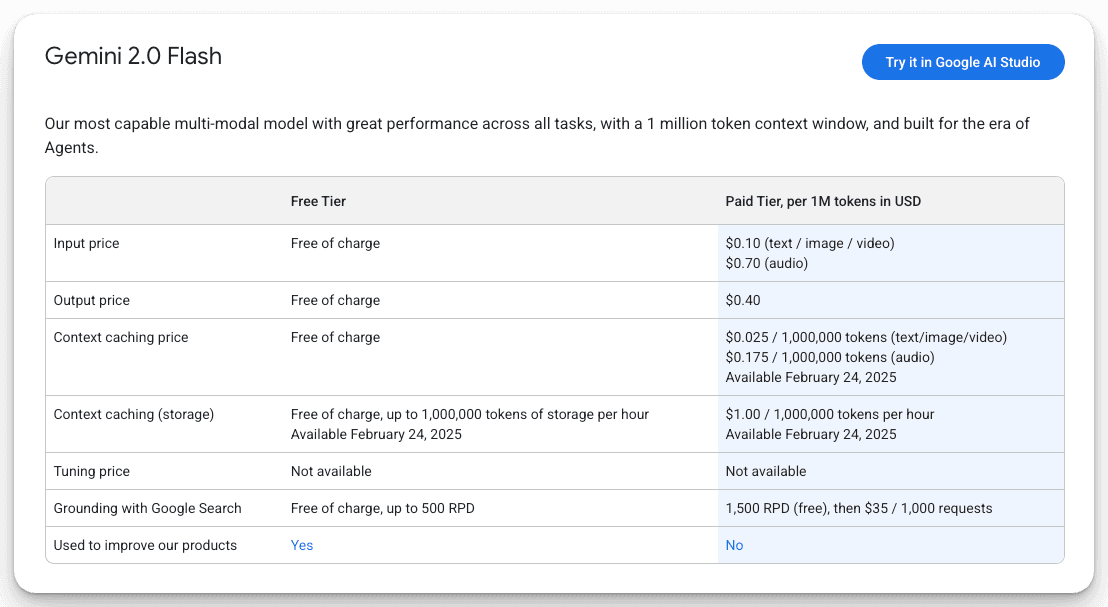This screenshot has height=607, width=1108.
Task: Open the No link in Paid Tier column
Action: point(734,545)
